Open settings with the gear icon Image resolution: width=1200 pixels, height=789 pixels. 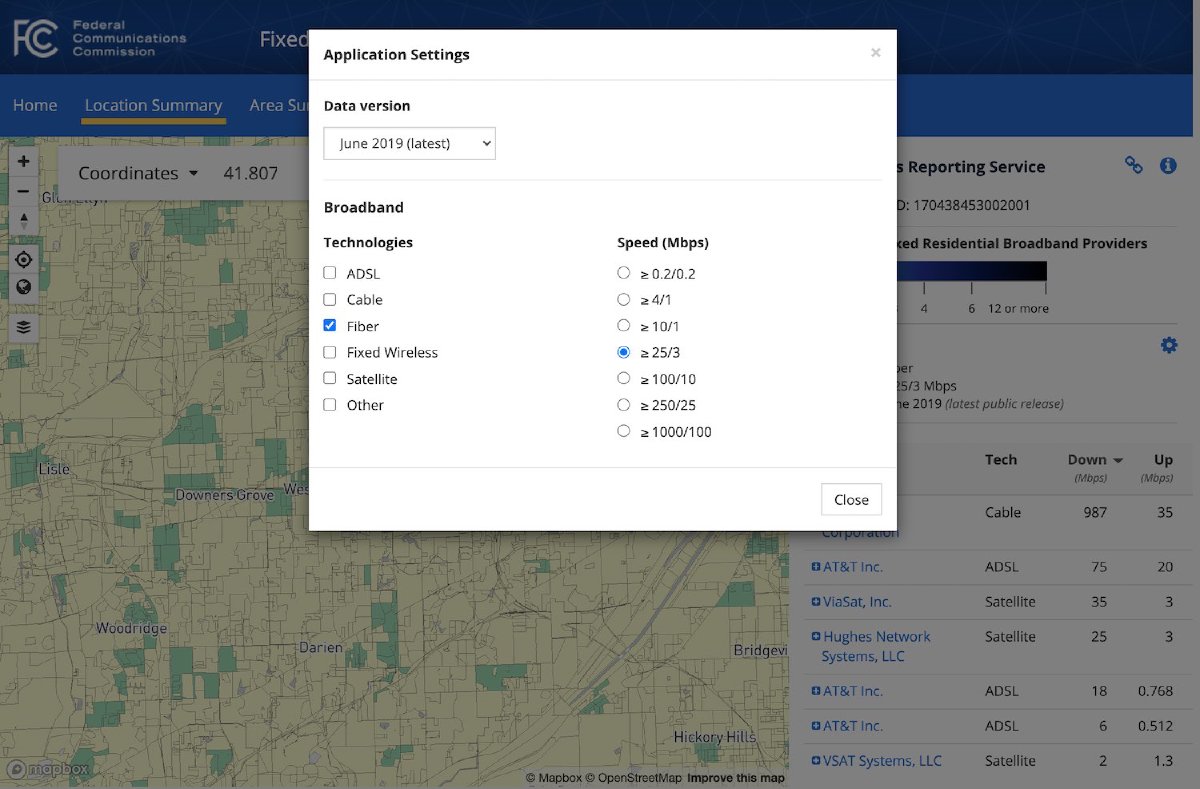1168,345
